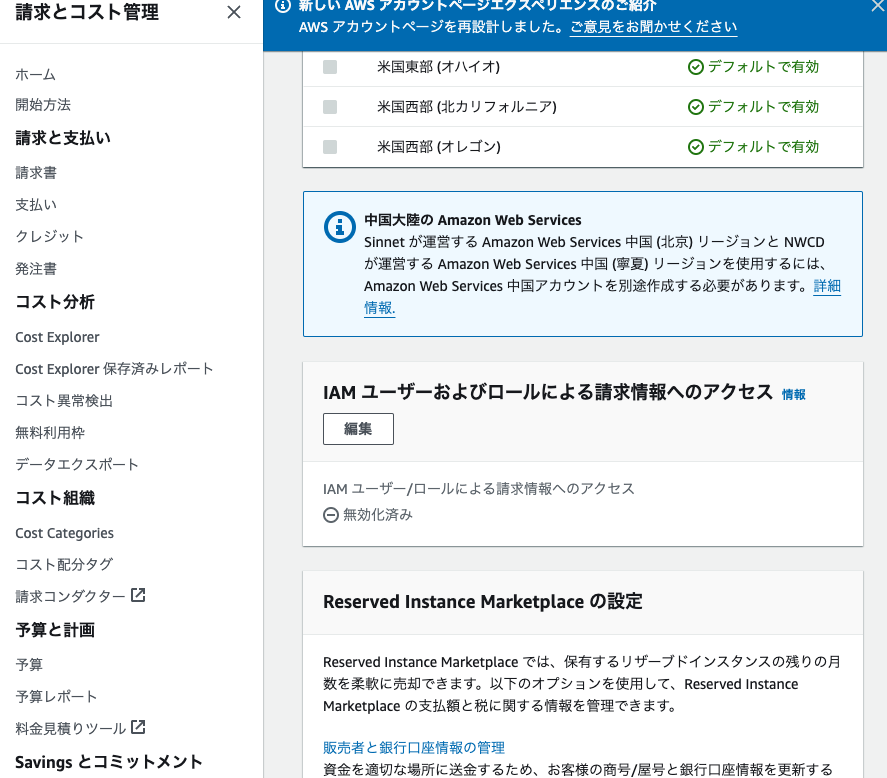Click the デフォルトで有効 status for 北カリフォルニア
The image size is (887, 778).
click(763, 107)
